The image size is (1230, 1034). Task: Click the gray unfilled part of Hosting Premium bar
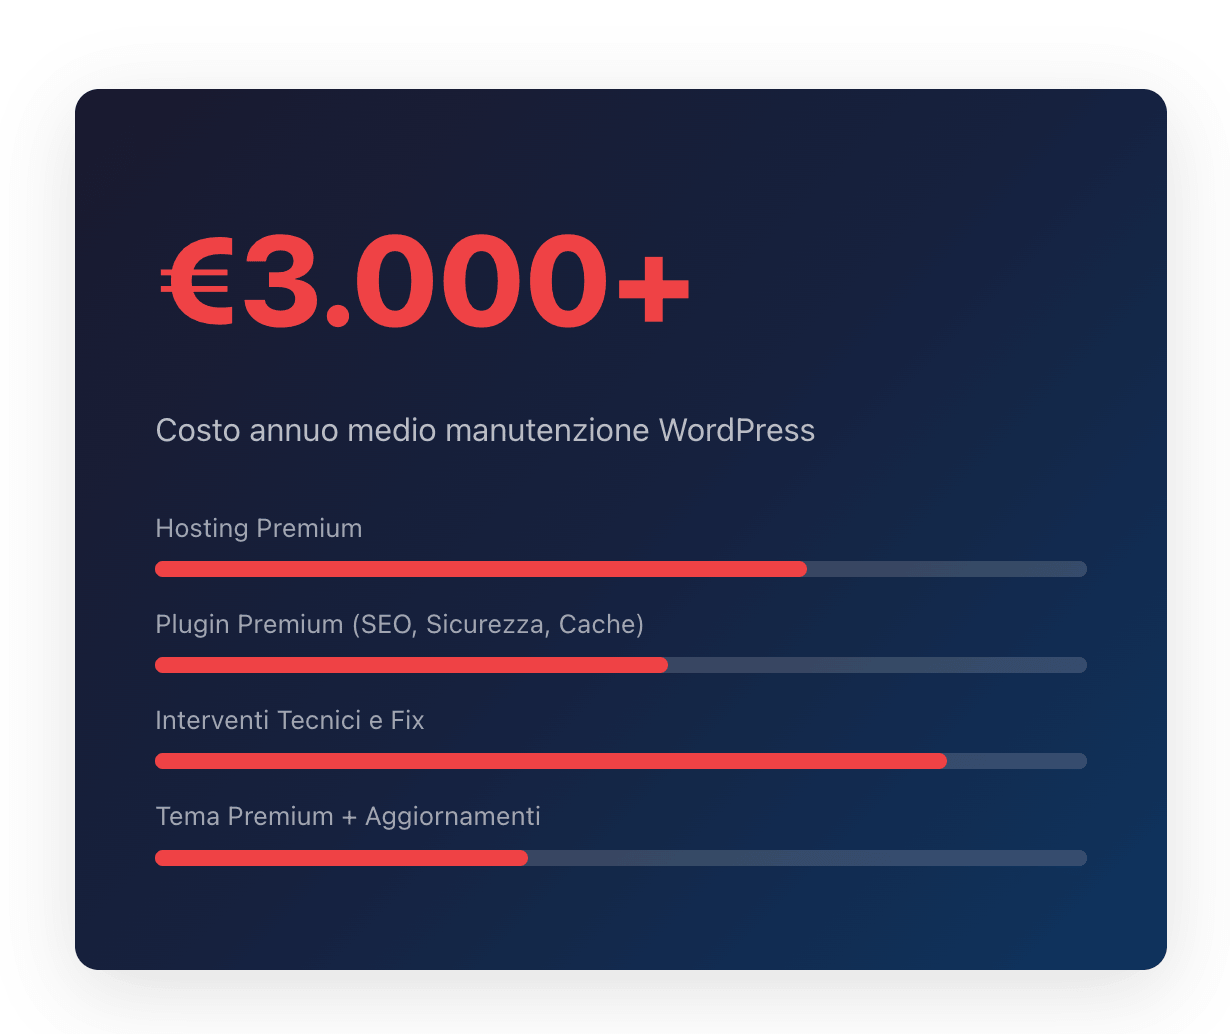tap(946, 569)
